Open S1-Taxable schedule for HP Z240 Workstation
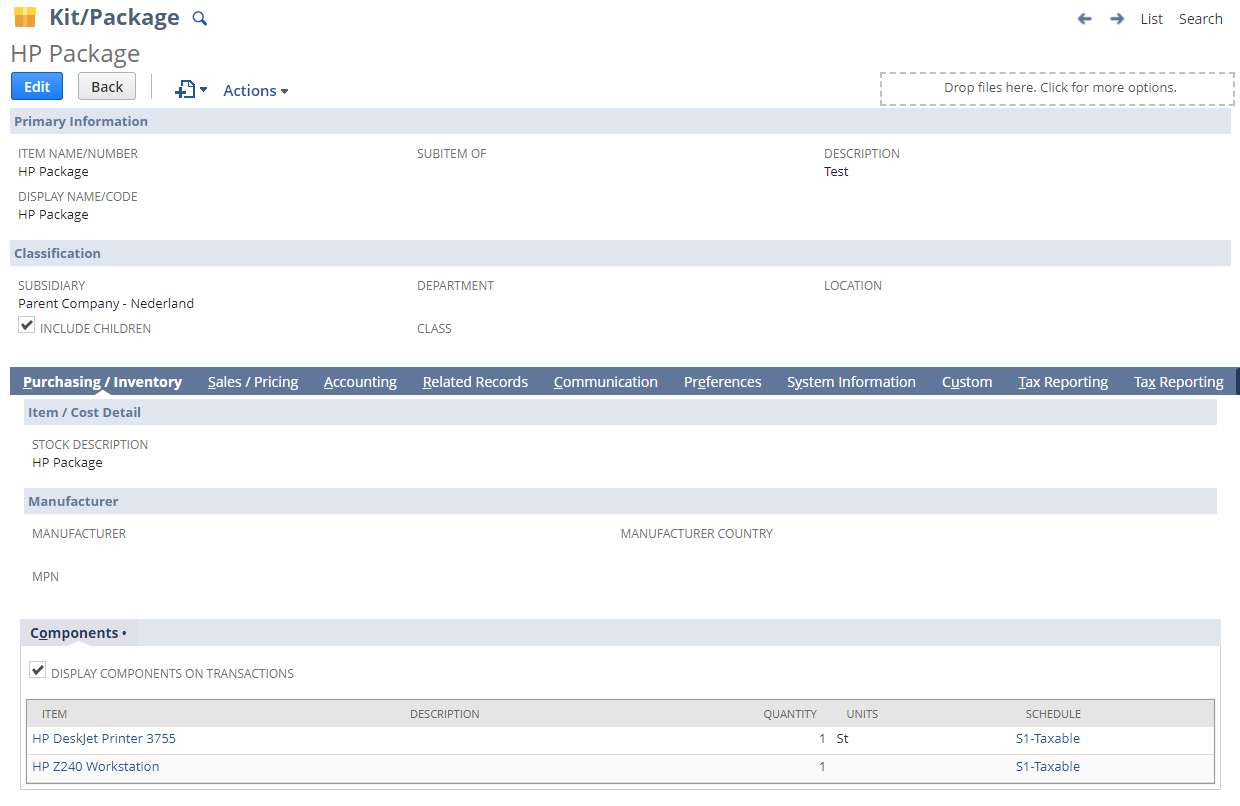Image resolution: width=1240 pixels, height=806 pixels. pyautogui.click(x=1048, y=767)
